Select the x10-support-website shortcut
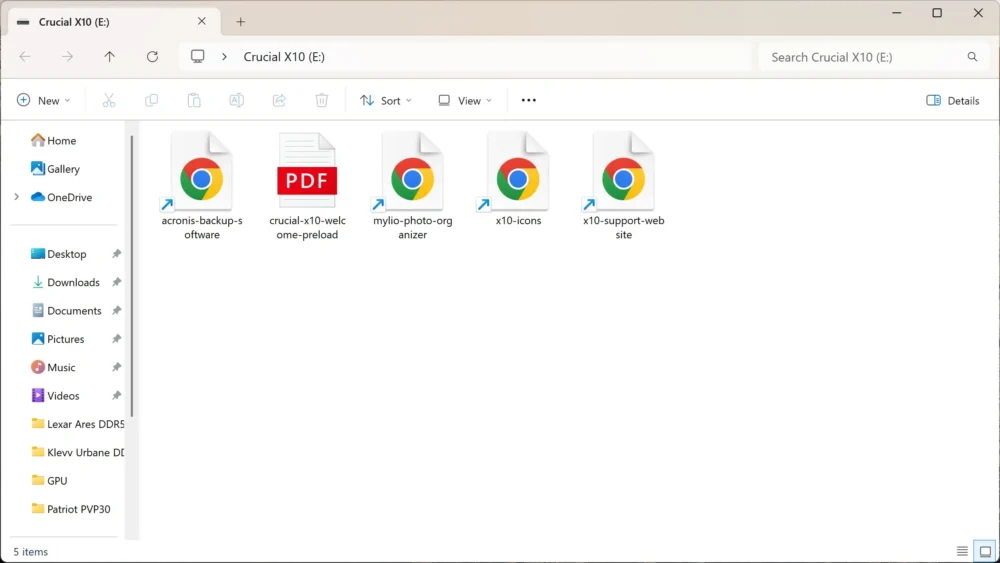This screenshot has height=563, width=1000. click(623, 185)
